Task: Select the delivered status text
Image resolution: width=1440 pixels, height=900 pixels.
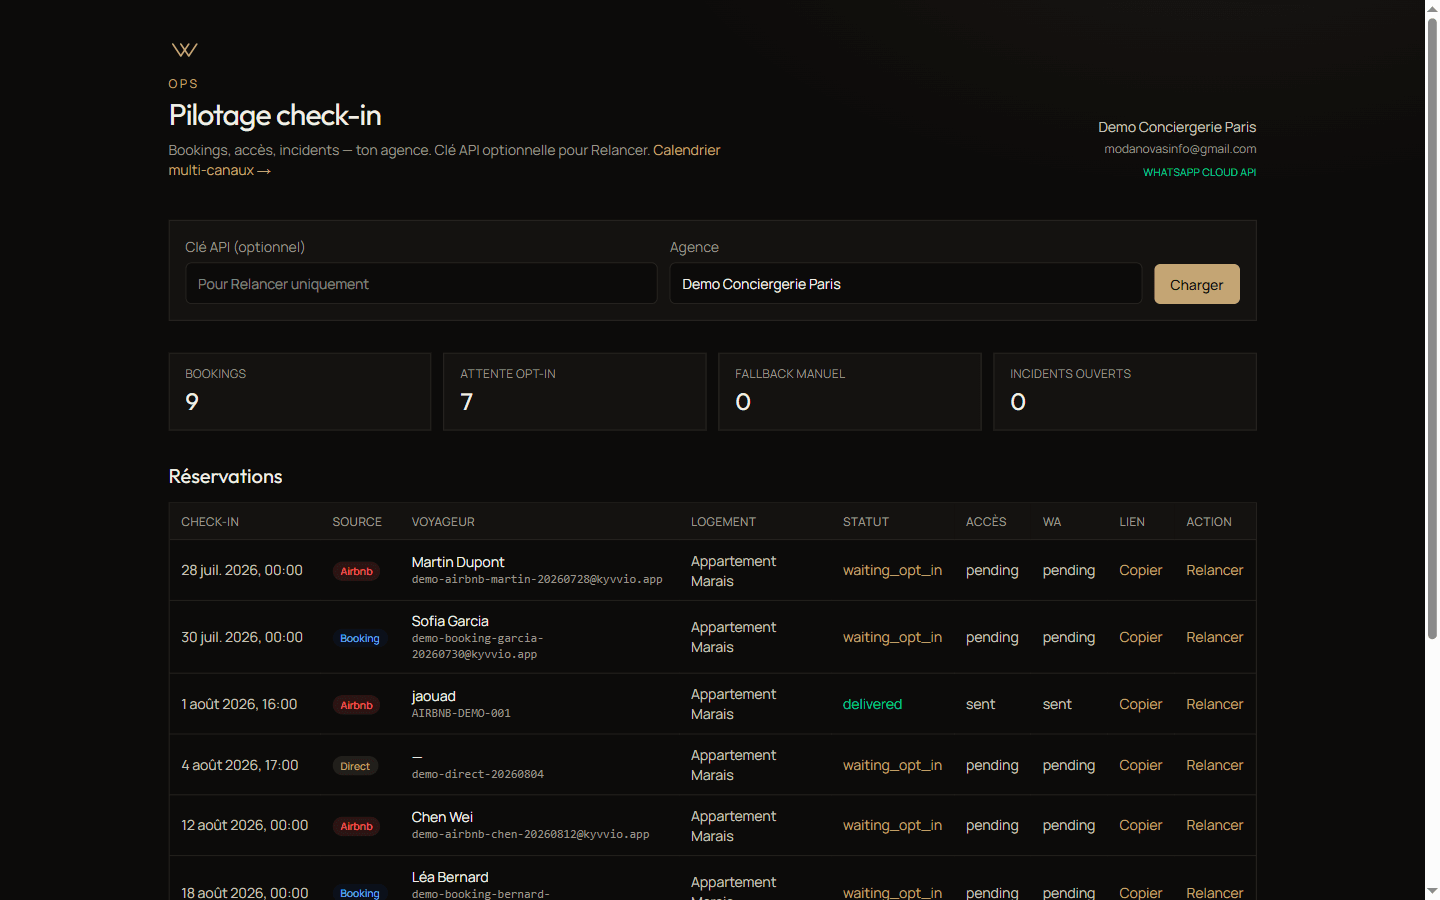Action: (872, 704)
